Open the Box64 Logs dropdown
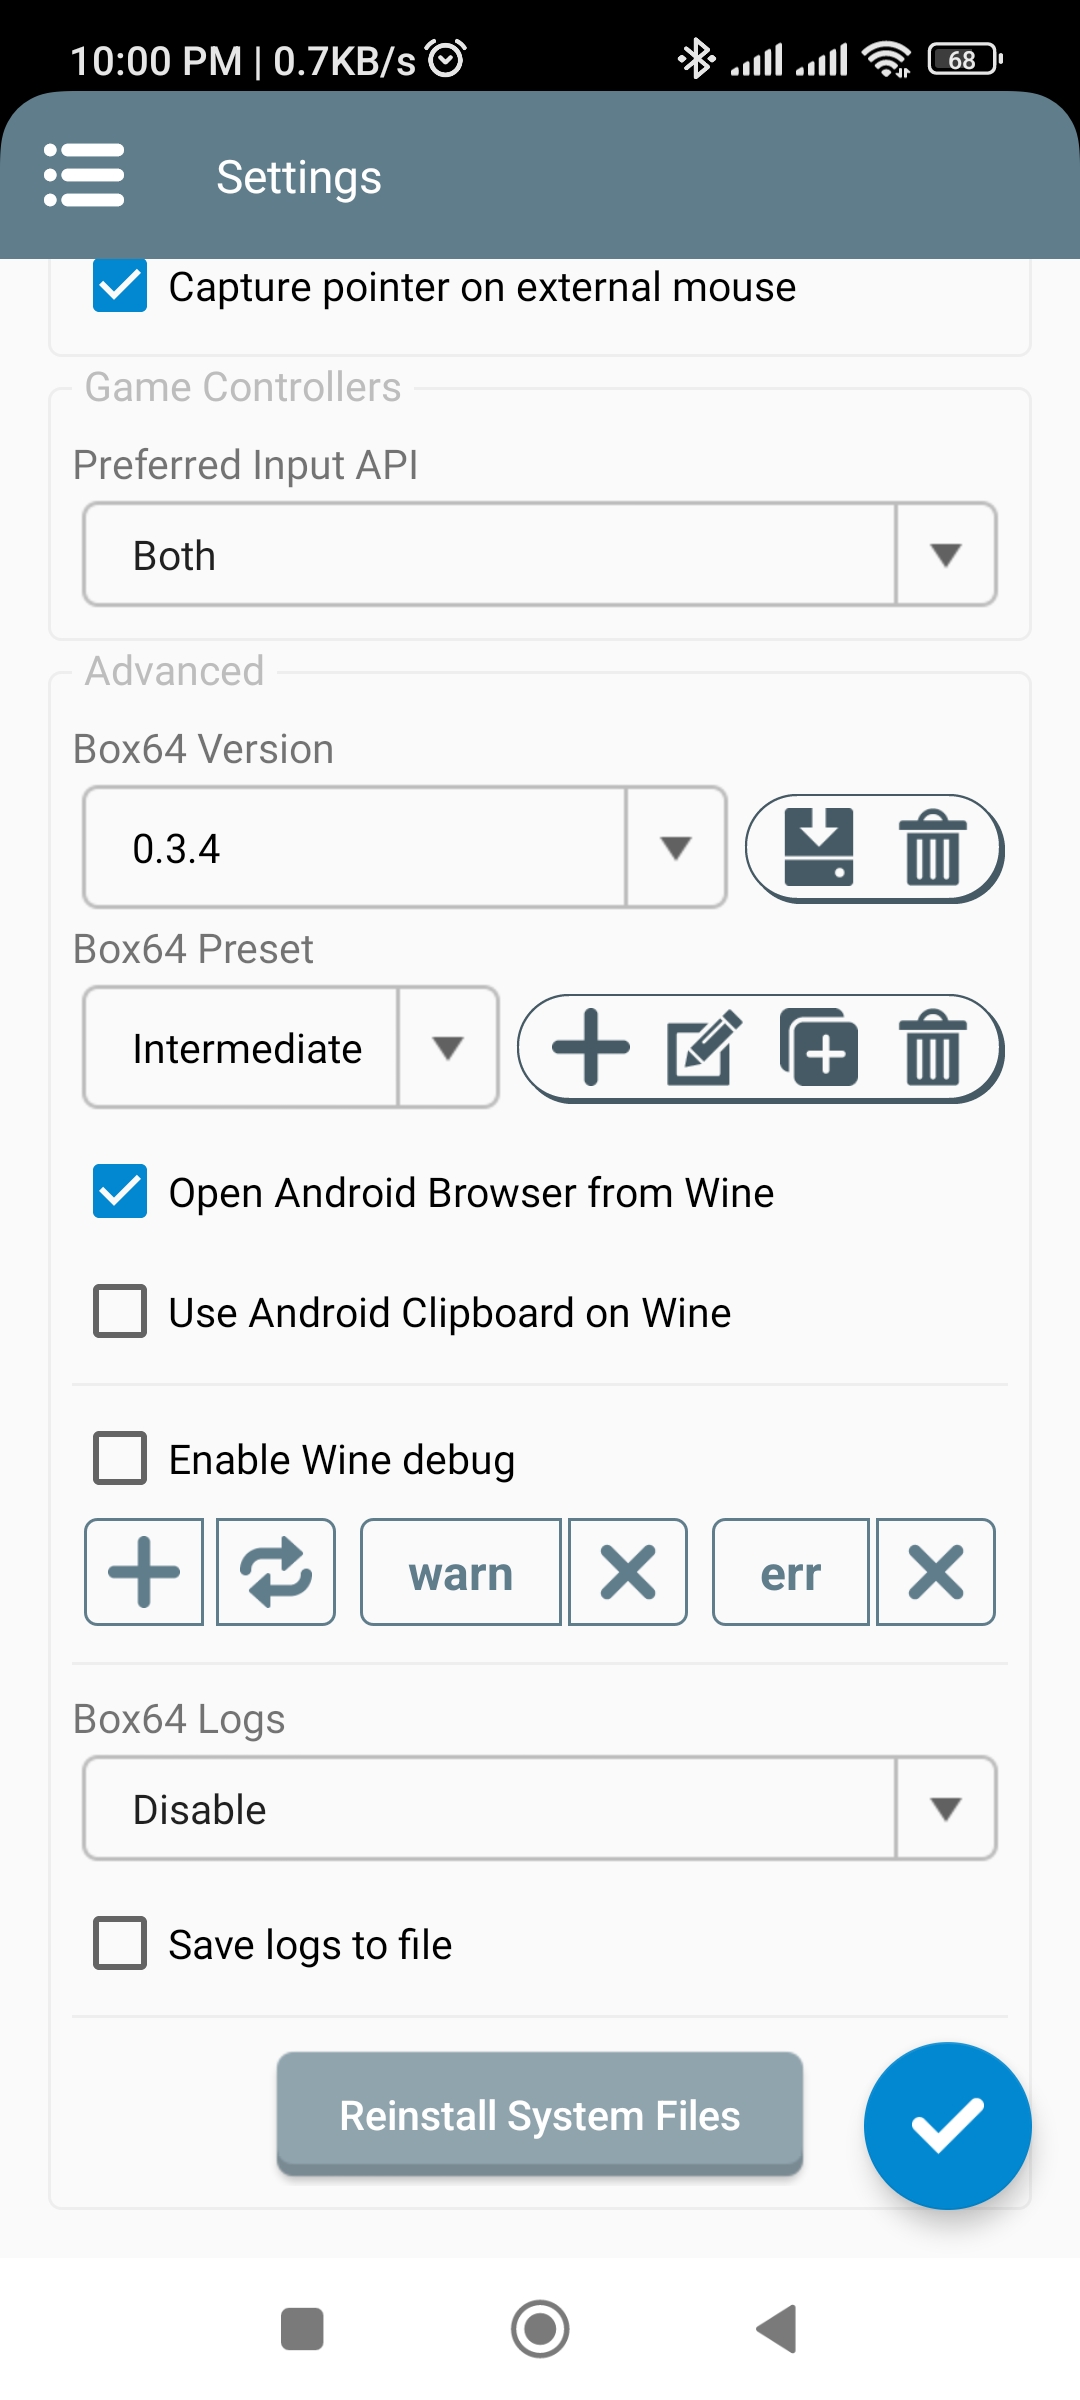1080x2400 pixels. tap(540, 1808)
